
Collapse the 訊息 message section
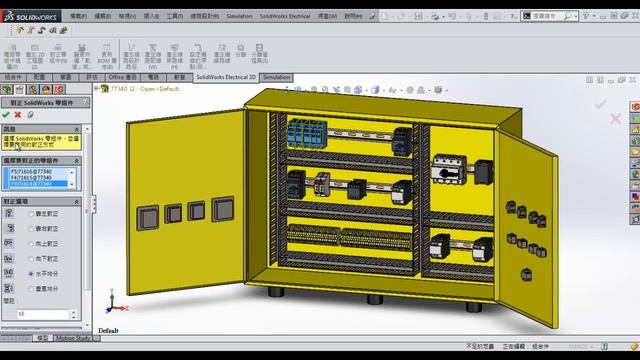[x=77, y=129]
